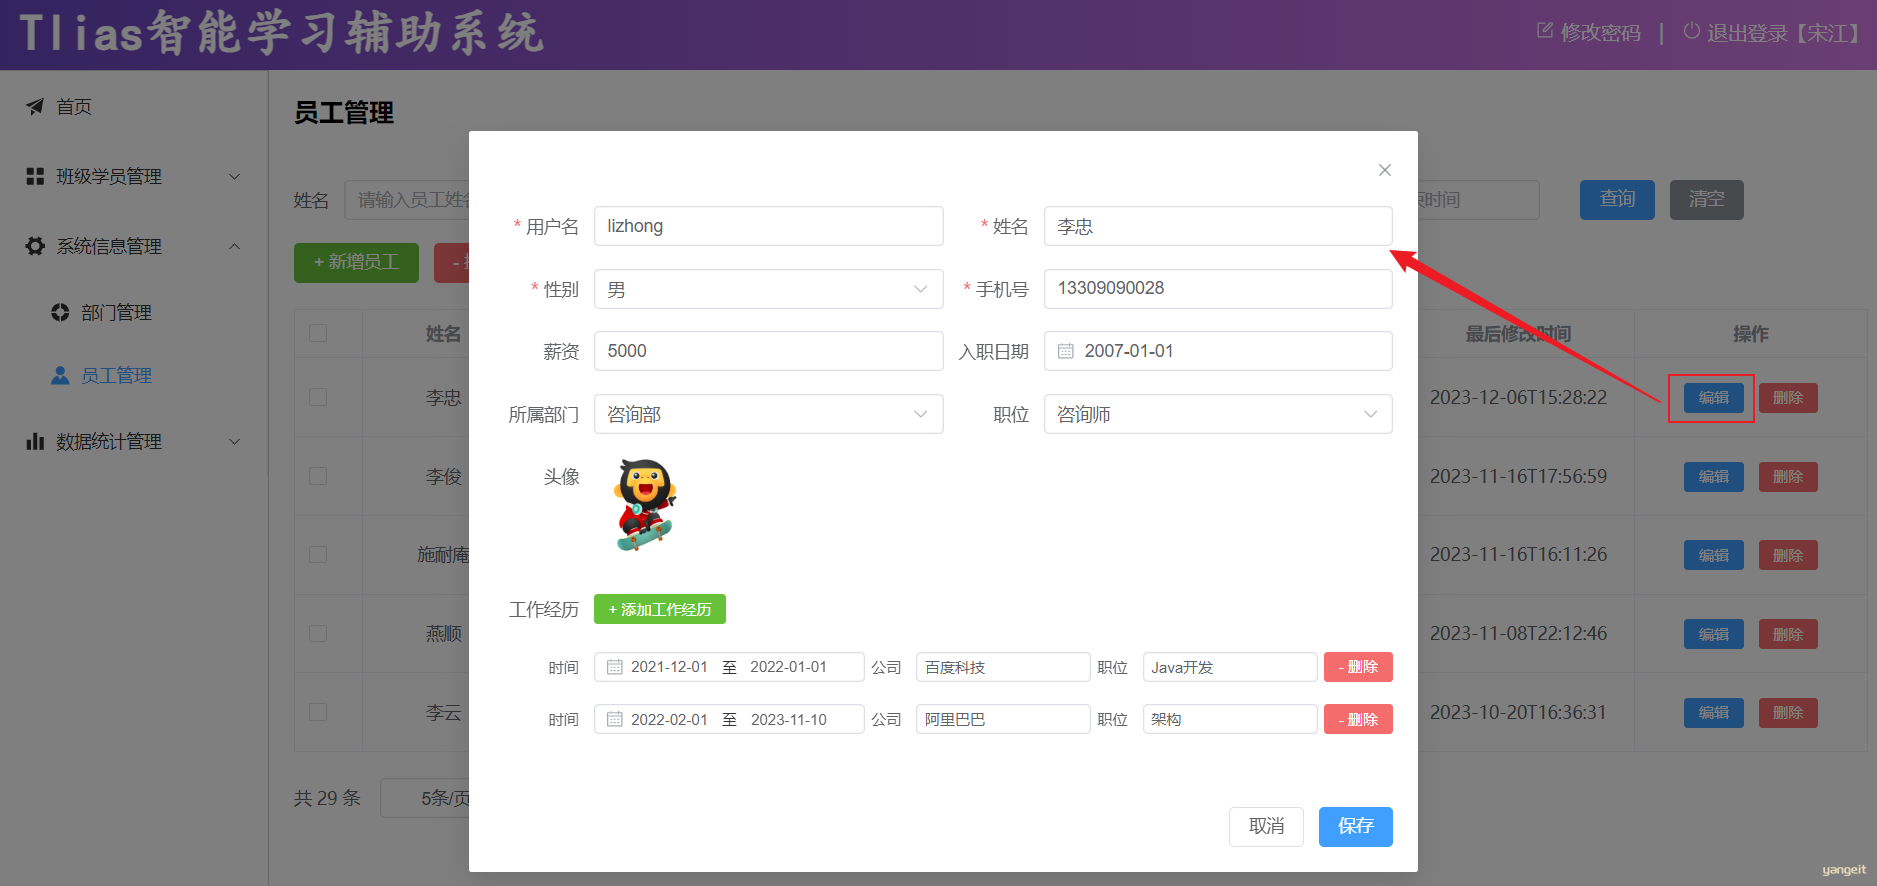This screenshot has height=886, width=1877.
Task: Click the power icon beside 退出登录
Action: 1692,31
